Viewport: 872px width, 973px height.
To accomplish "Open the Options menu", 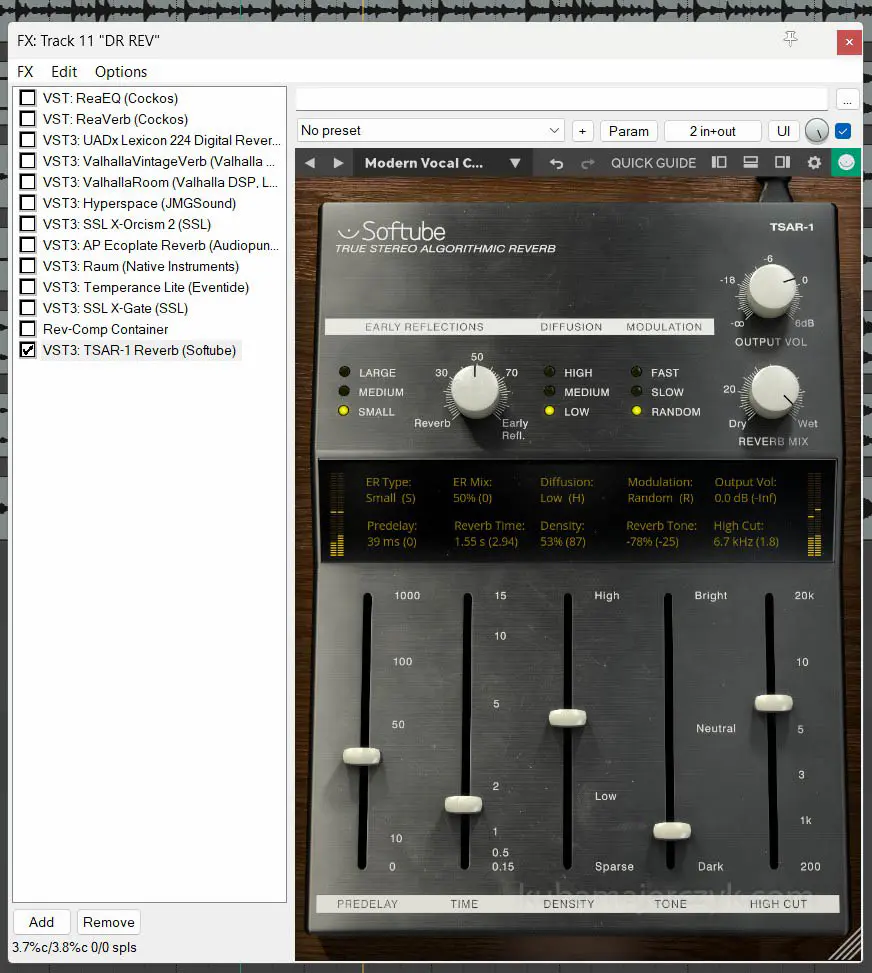I will pos(121,72).
